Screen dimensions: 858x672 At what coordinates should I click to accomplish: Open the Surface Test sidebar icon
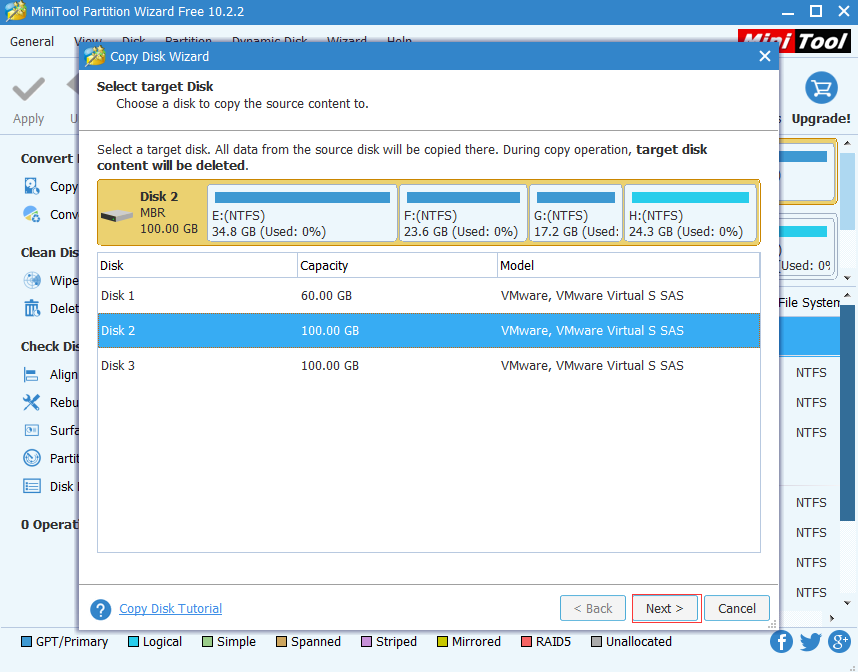click(32, 430)
